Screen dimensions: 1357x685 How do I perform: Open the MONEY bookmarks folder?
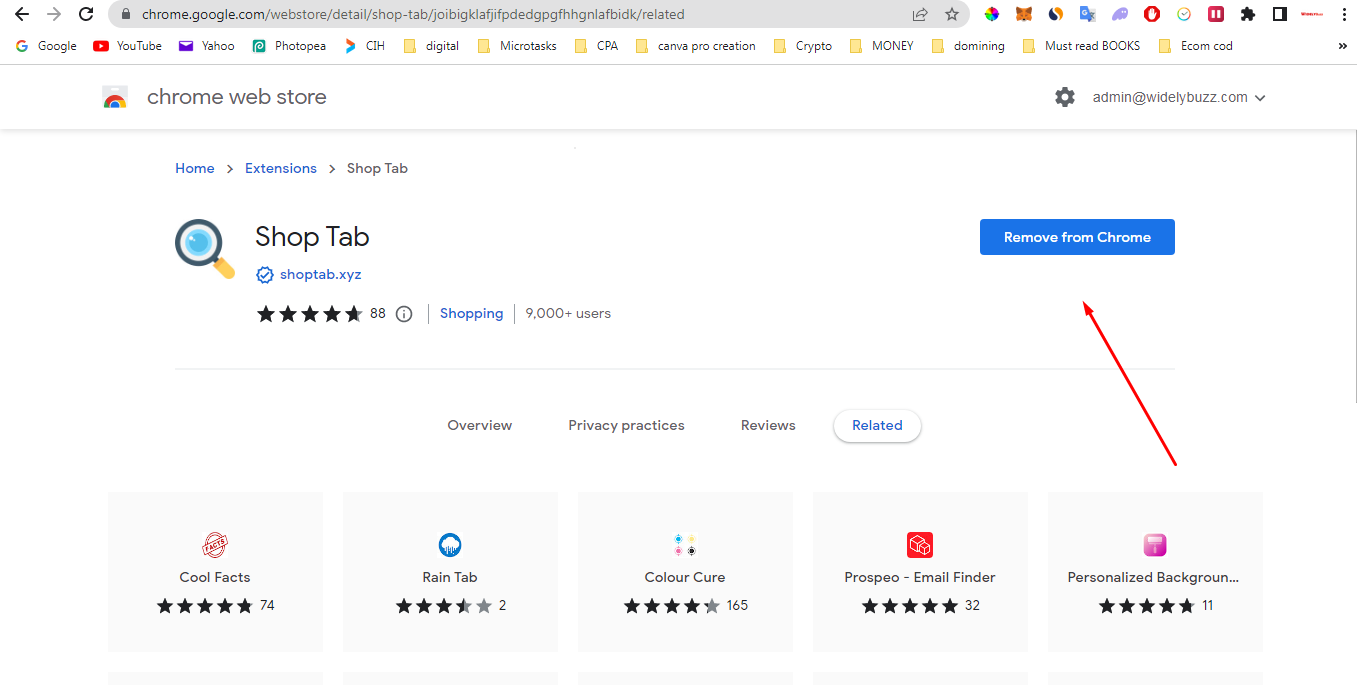coord(881,46)
